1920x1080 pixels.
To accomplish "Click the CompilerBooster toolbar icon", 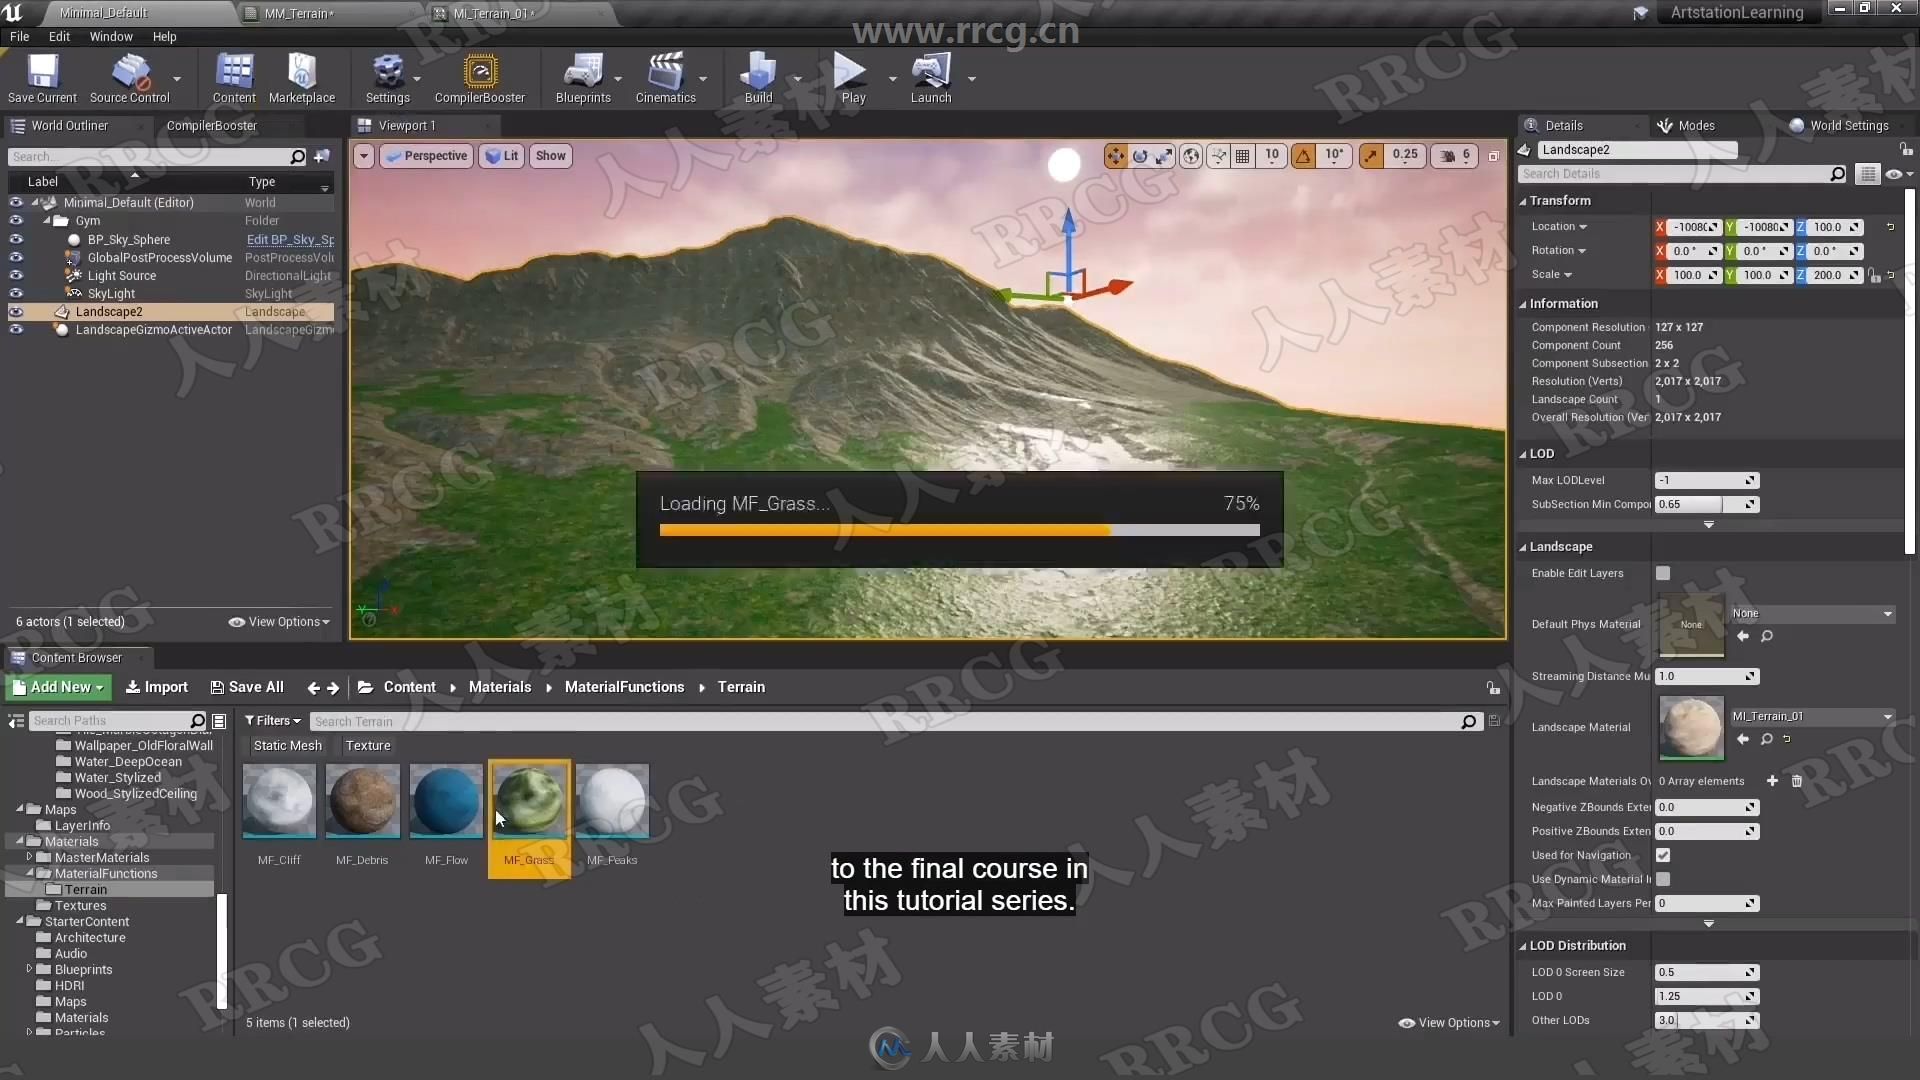I will [480, 78].
